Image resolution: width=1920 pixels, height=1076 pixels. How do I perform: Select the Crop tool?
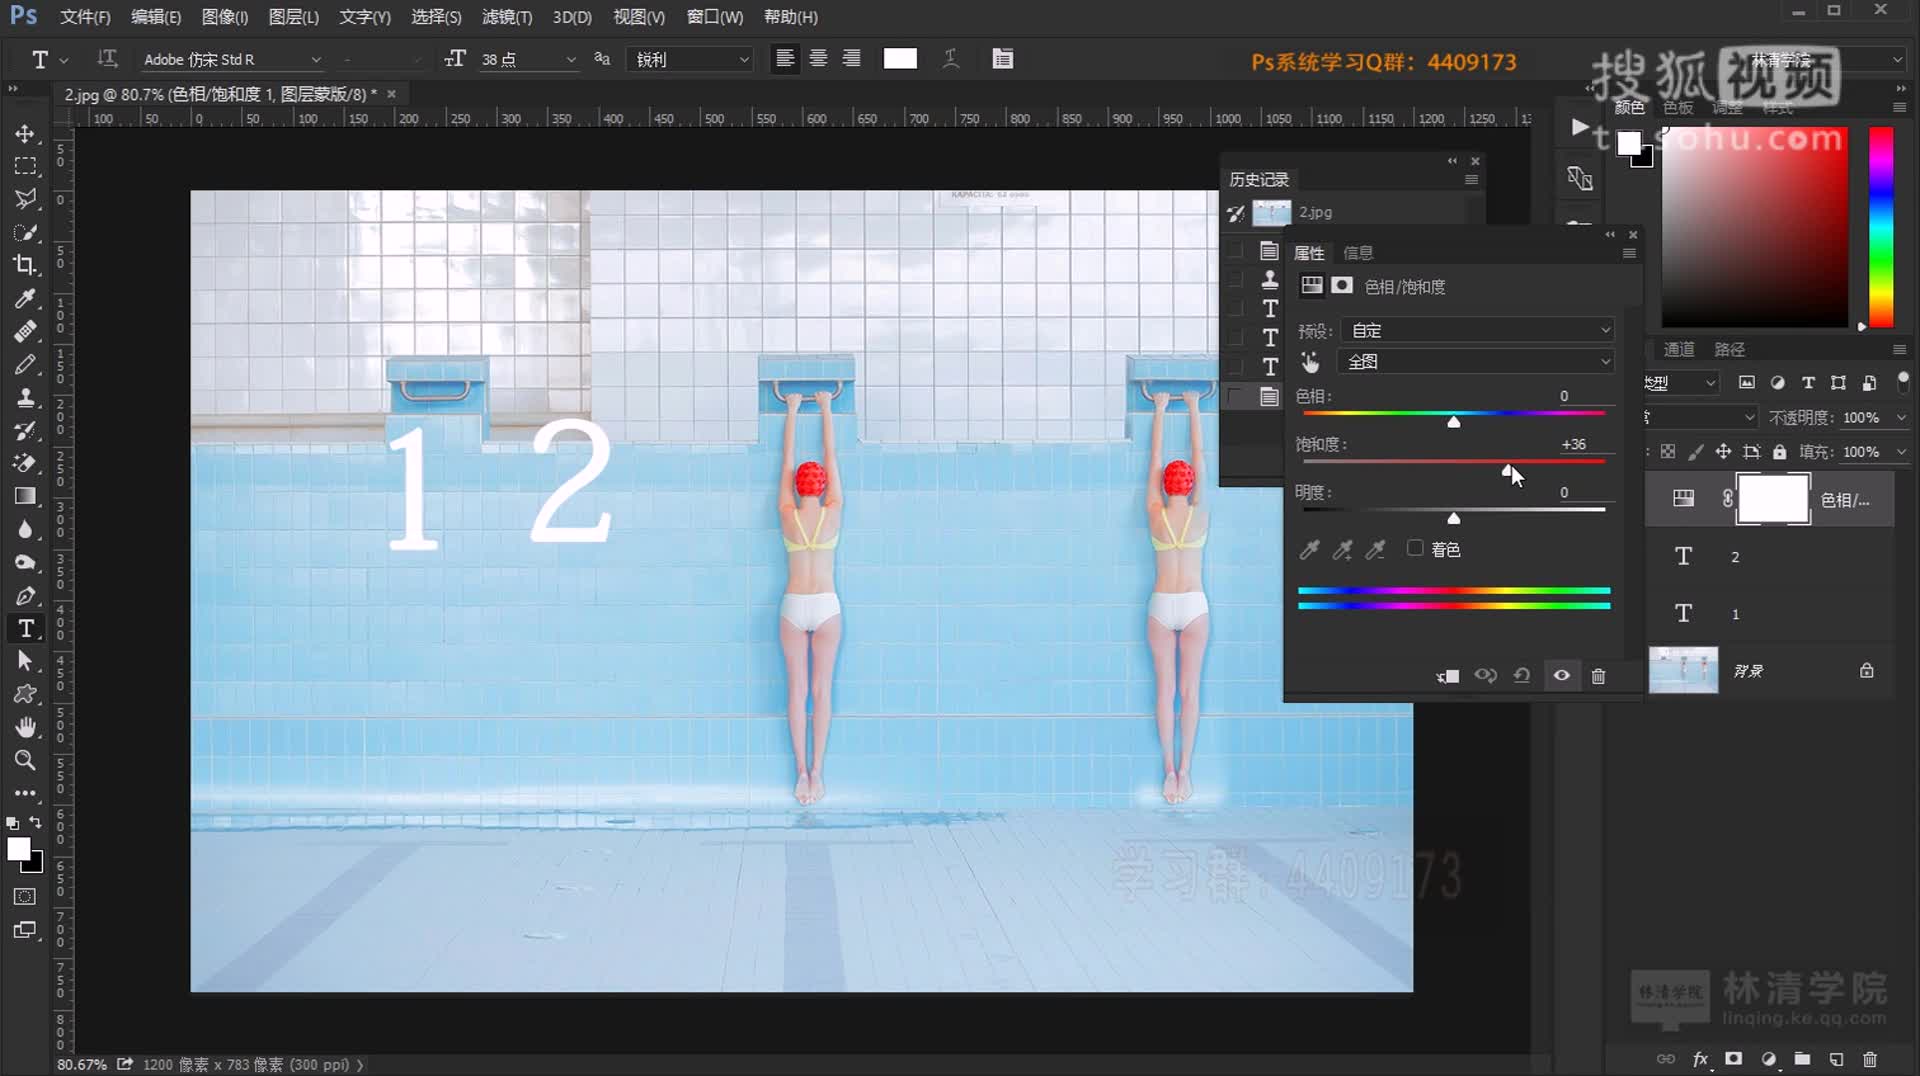point(25,265)
